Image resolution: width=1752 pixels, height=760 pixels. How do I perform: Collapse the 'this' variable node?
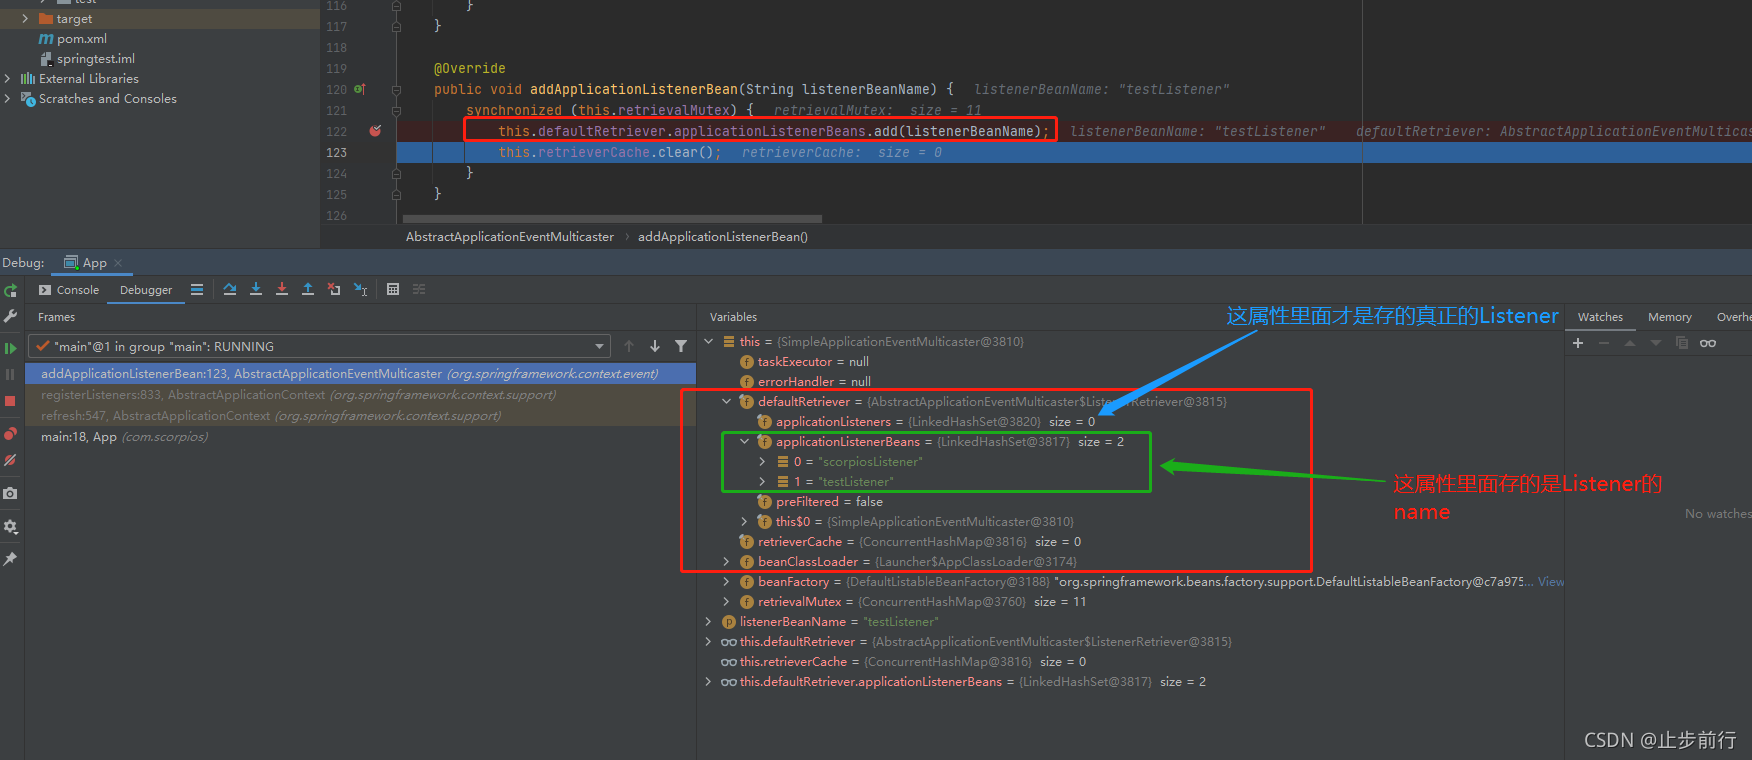[709, 342]
